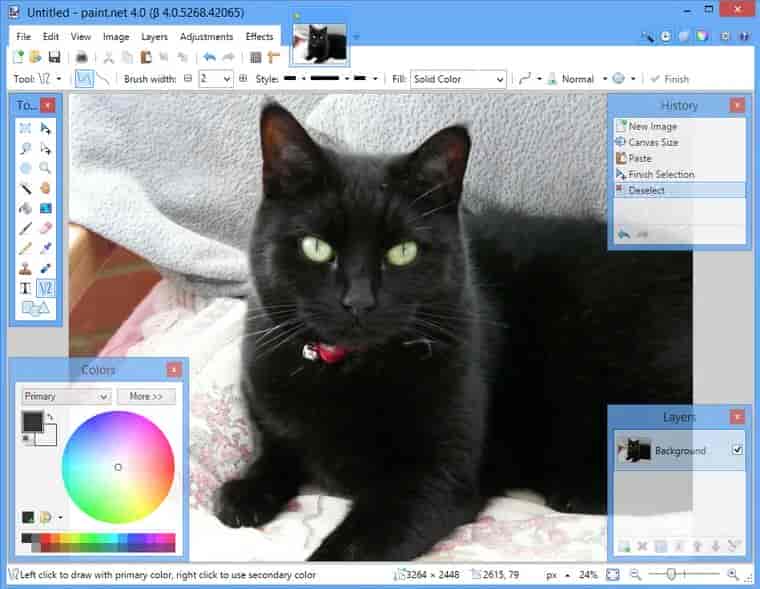Viewport: 760px width, 589px height.
Task: Open the Adjustments menu
Action: pyautogui.click(x=206, y=37)
